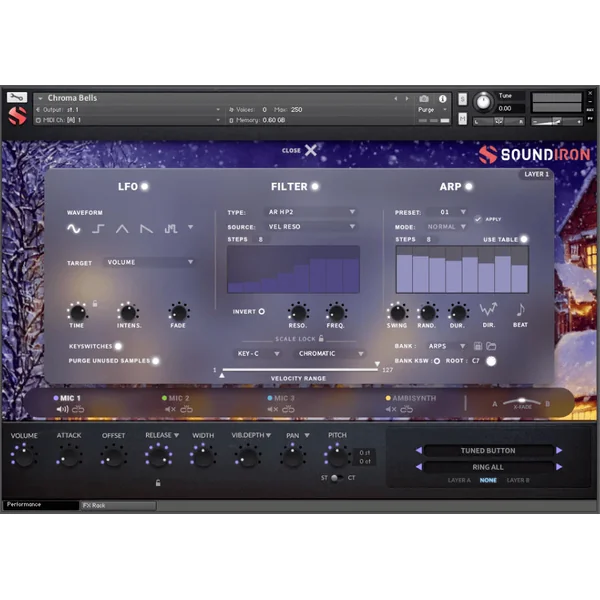600x600 pixels.
Task: Click the arp beat note icon
Action: (x=520, y=309)
